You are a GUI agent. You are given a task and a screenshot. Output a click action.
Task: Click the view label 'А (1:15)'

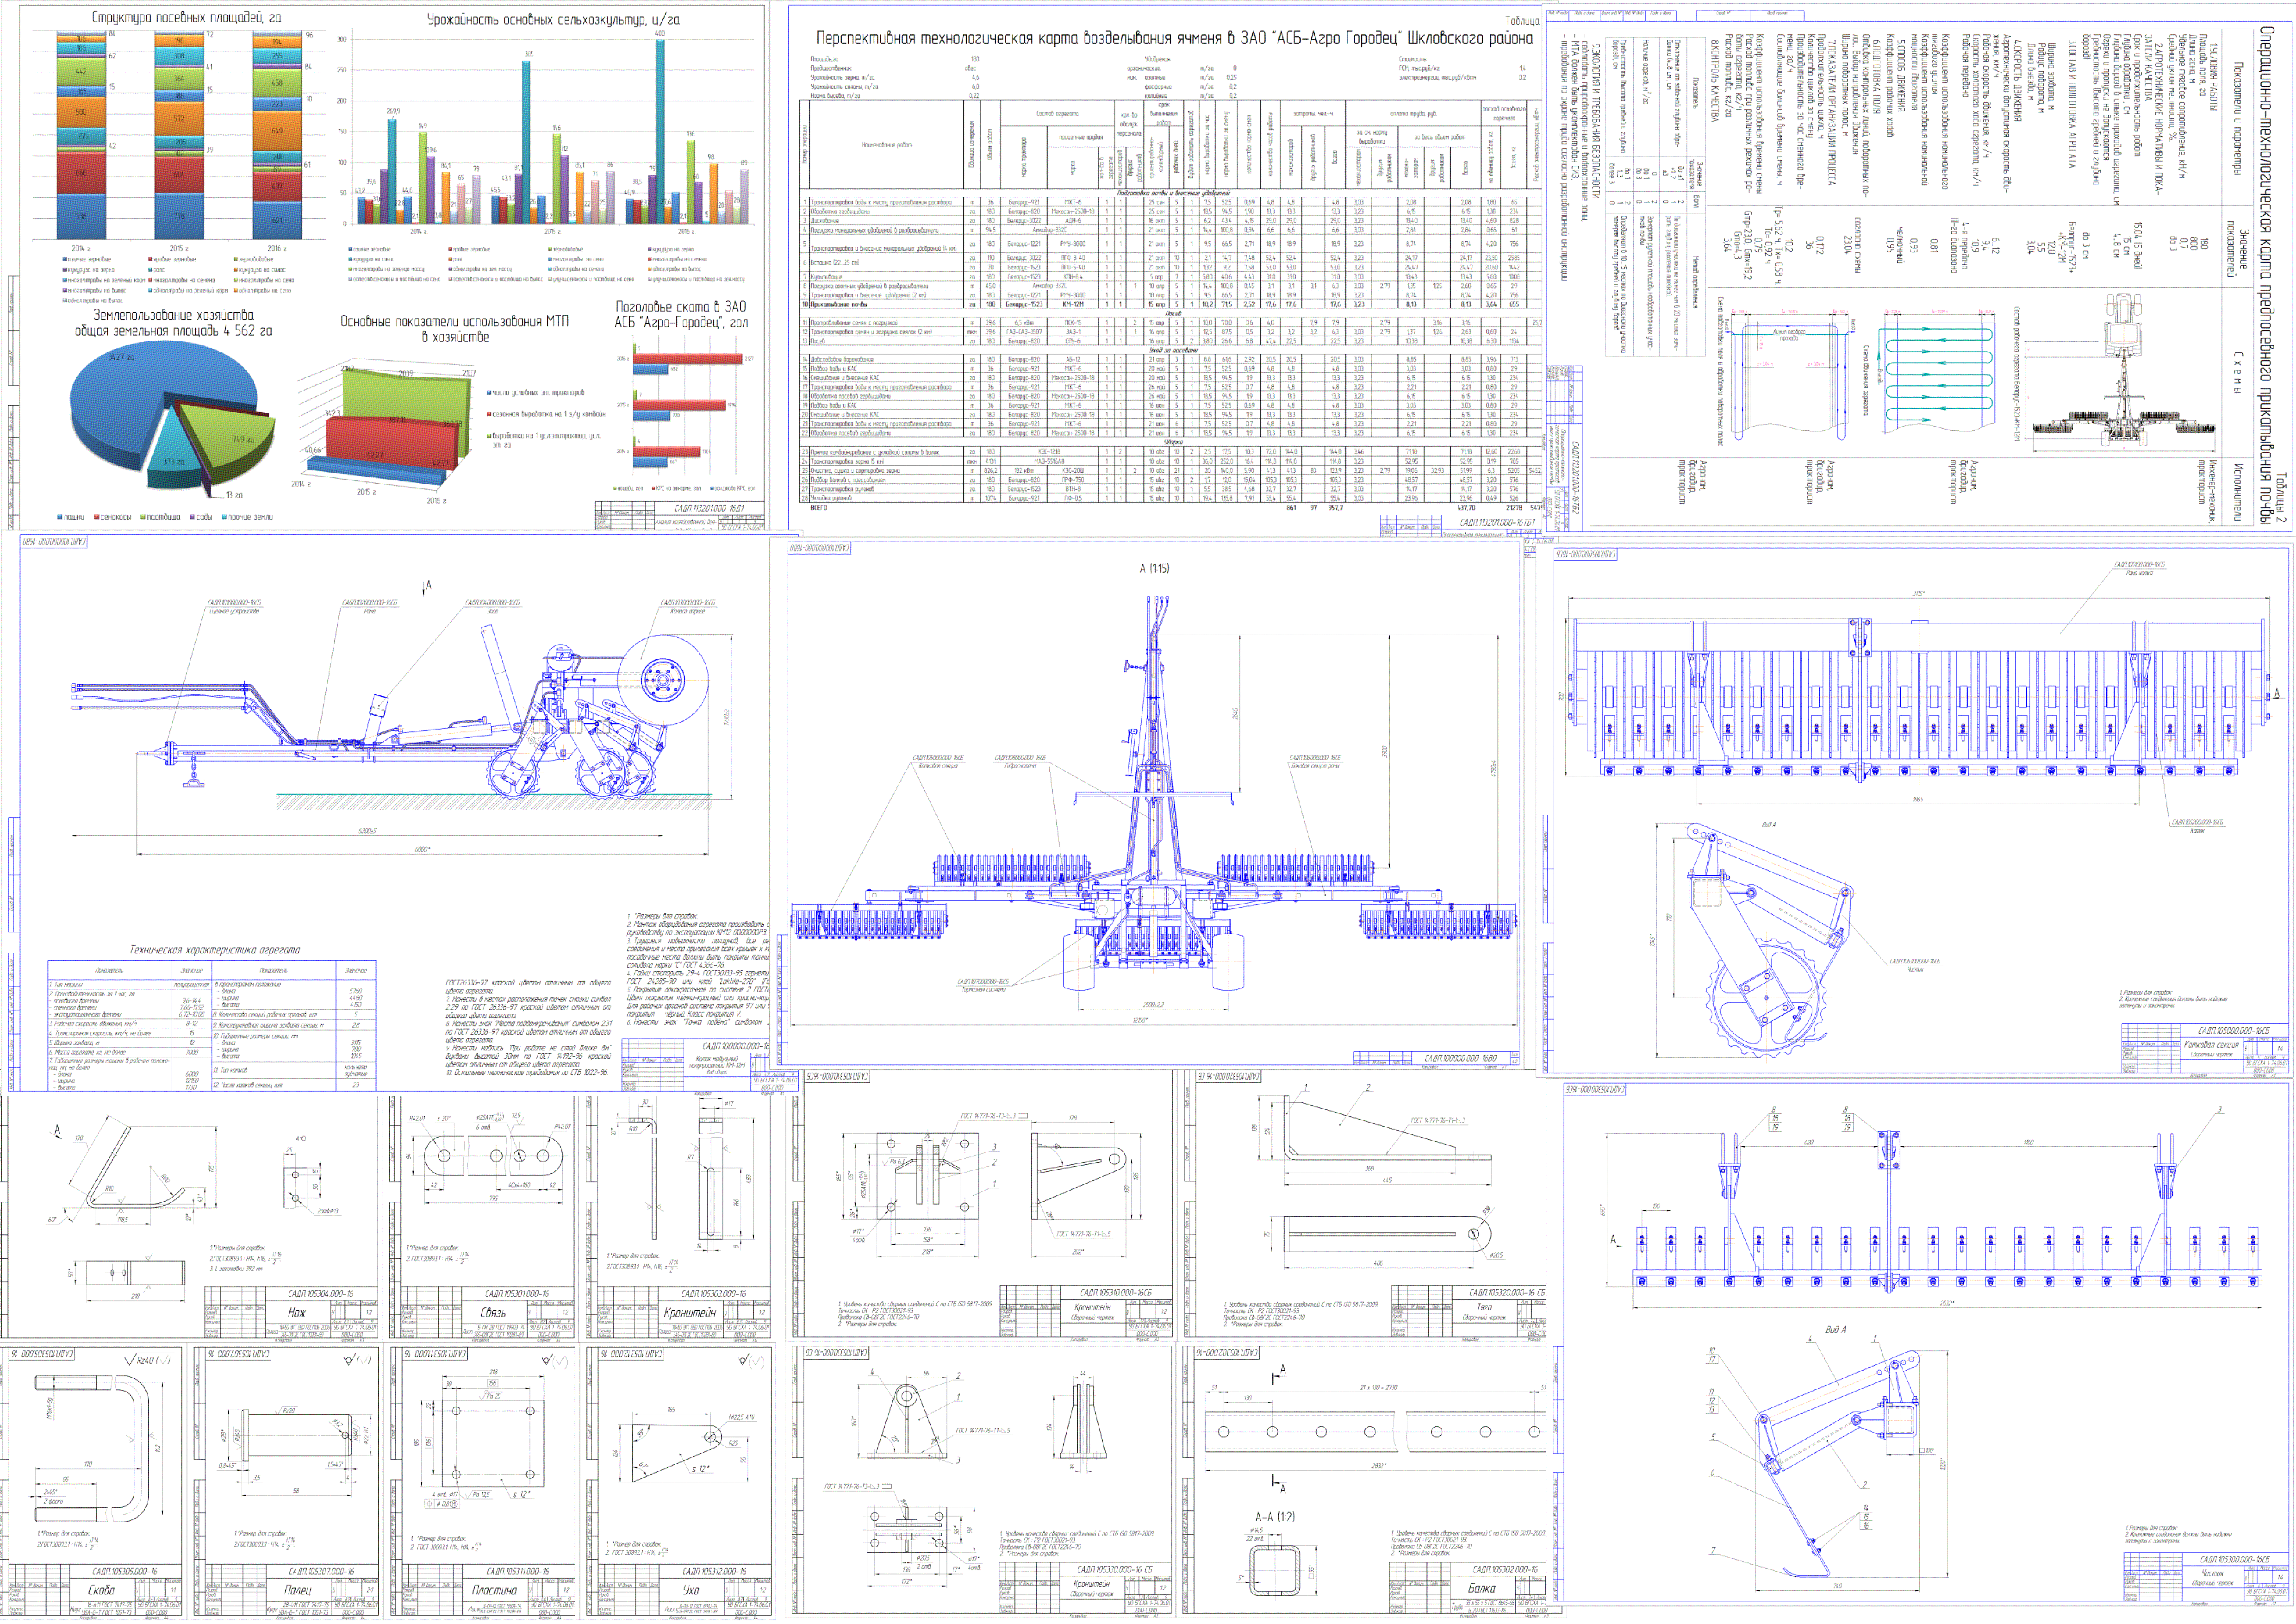point(1154,568)
